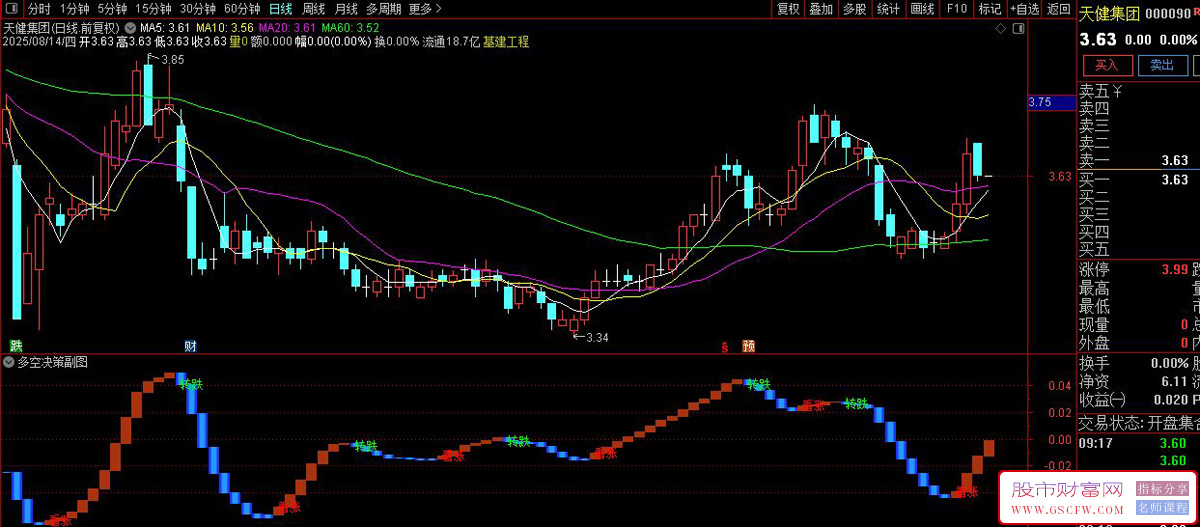Open indicator dropdown beside 天健集团(日线.前复权)
The width and height of the screenshot is (1200, 527).
coord(130,27)
